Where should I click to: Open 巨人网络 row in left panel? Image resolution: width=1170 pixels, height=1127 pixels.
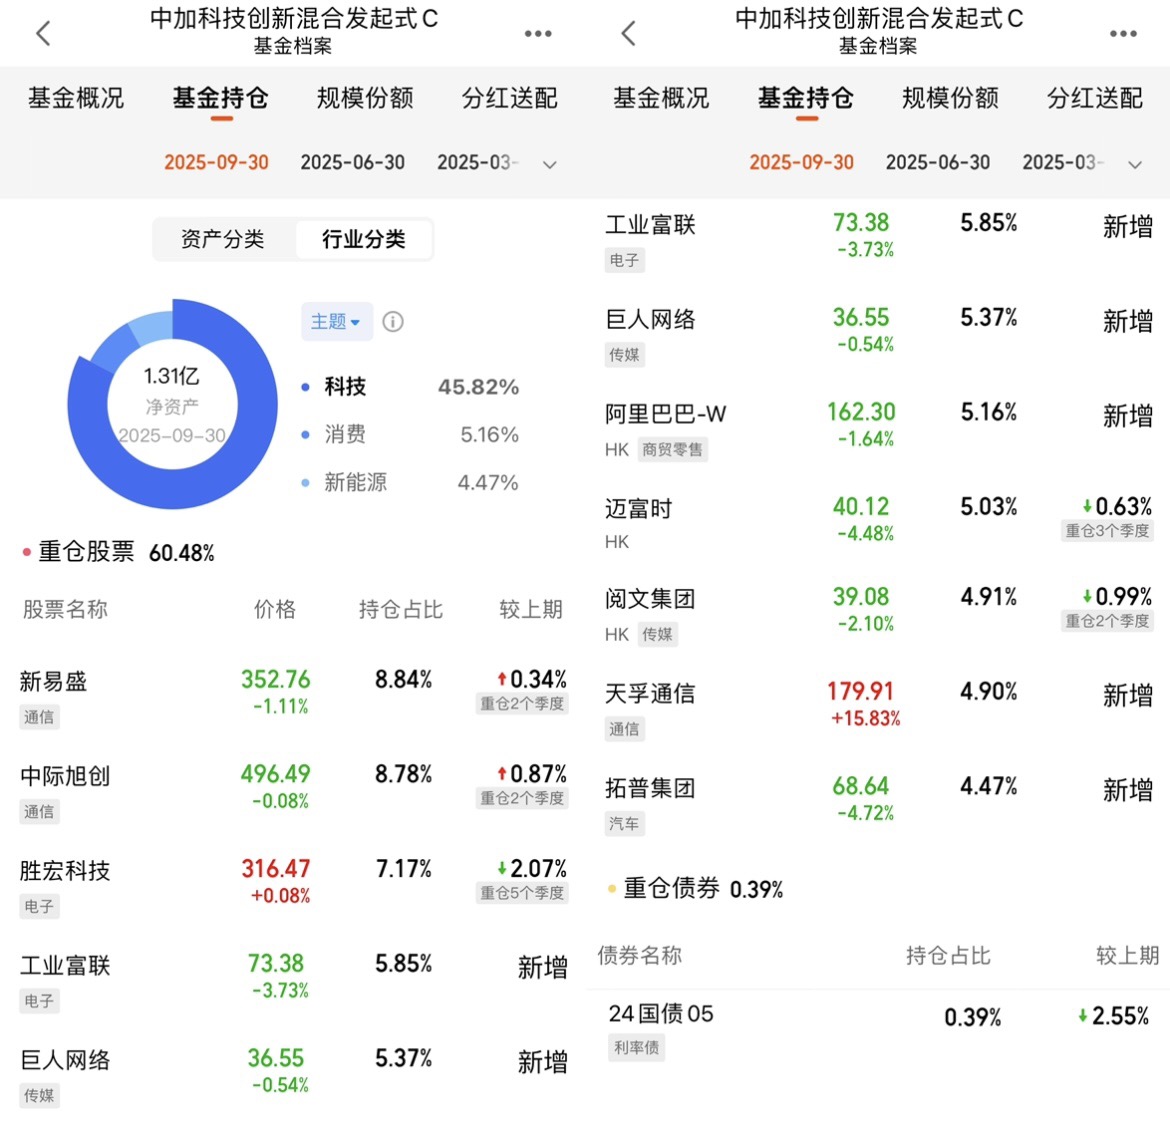(292, 1077)
